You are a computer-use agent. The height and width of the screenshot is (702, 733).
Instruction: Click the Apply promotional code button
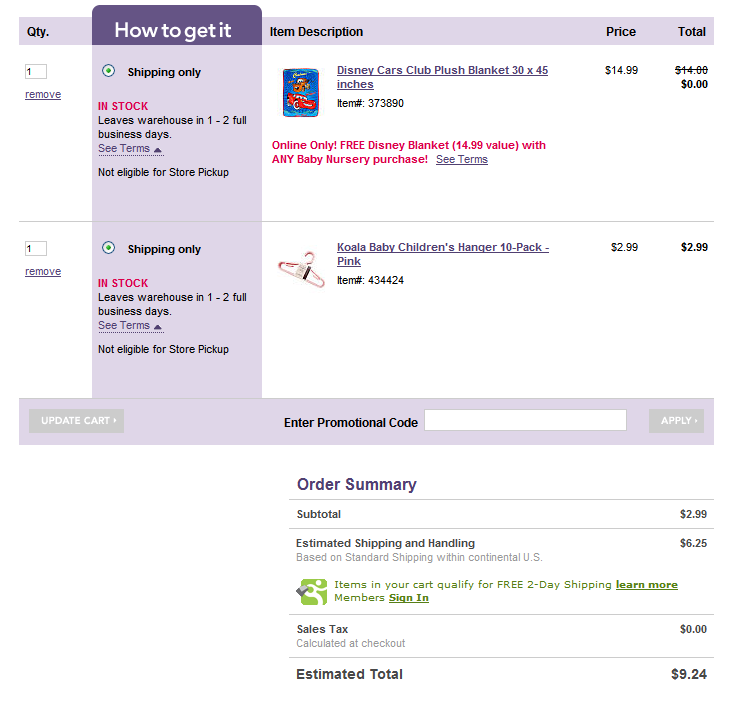coord(676,421)
